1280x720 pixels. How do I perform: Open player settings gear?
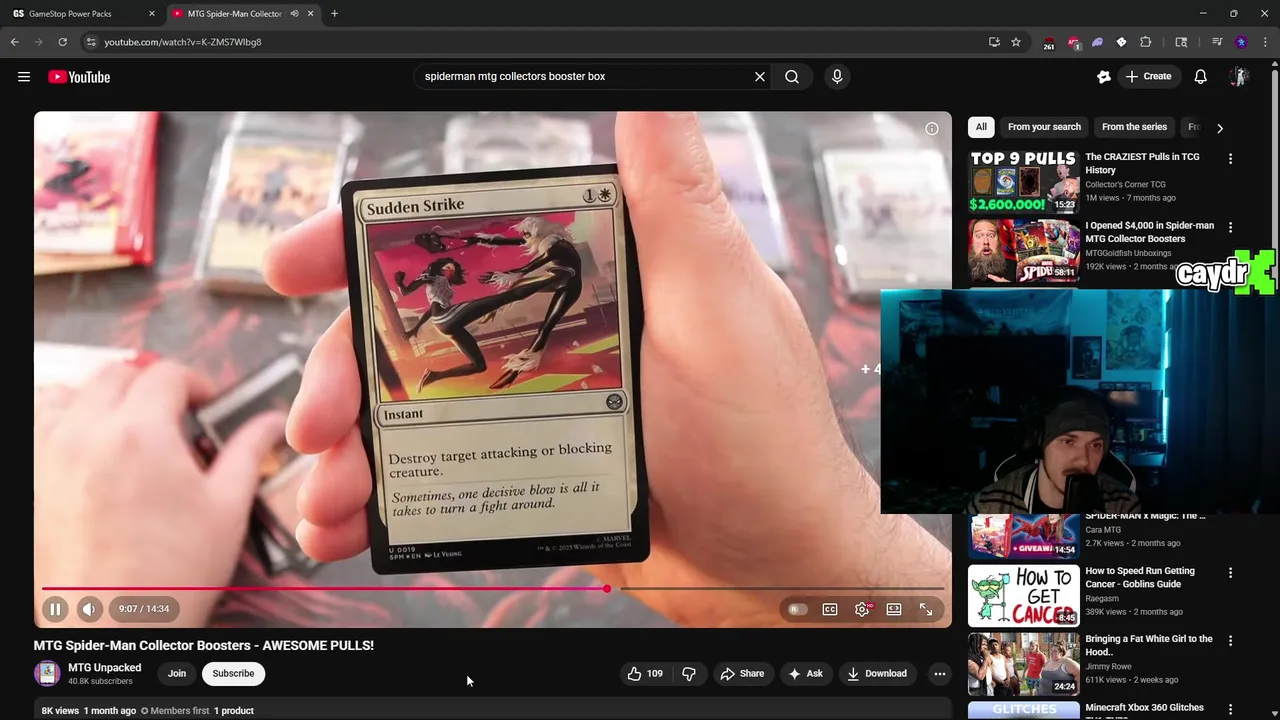[x=862, y=609]
